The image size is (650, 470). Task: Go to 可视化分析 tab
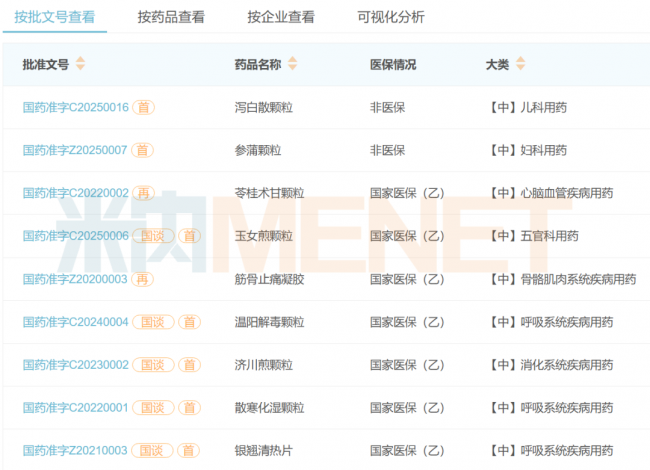391,17
